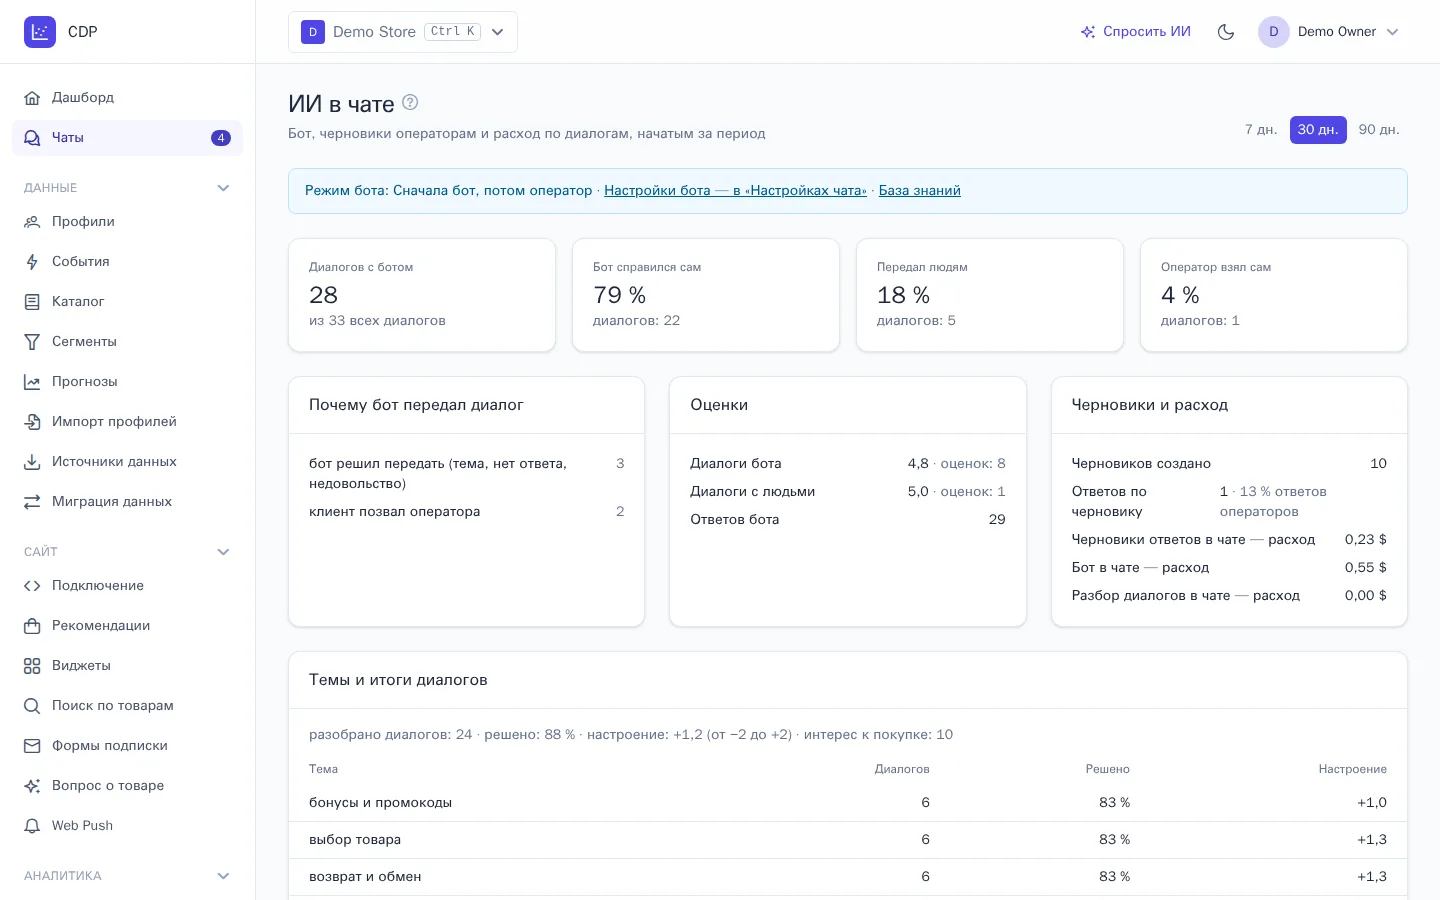Image resolution: width=1440 pixels, height=900 pixels.
Task: Click the Сегменты funnel icon
Action: tap(32, 342)
